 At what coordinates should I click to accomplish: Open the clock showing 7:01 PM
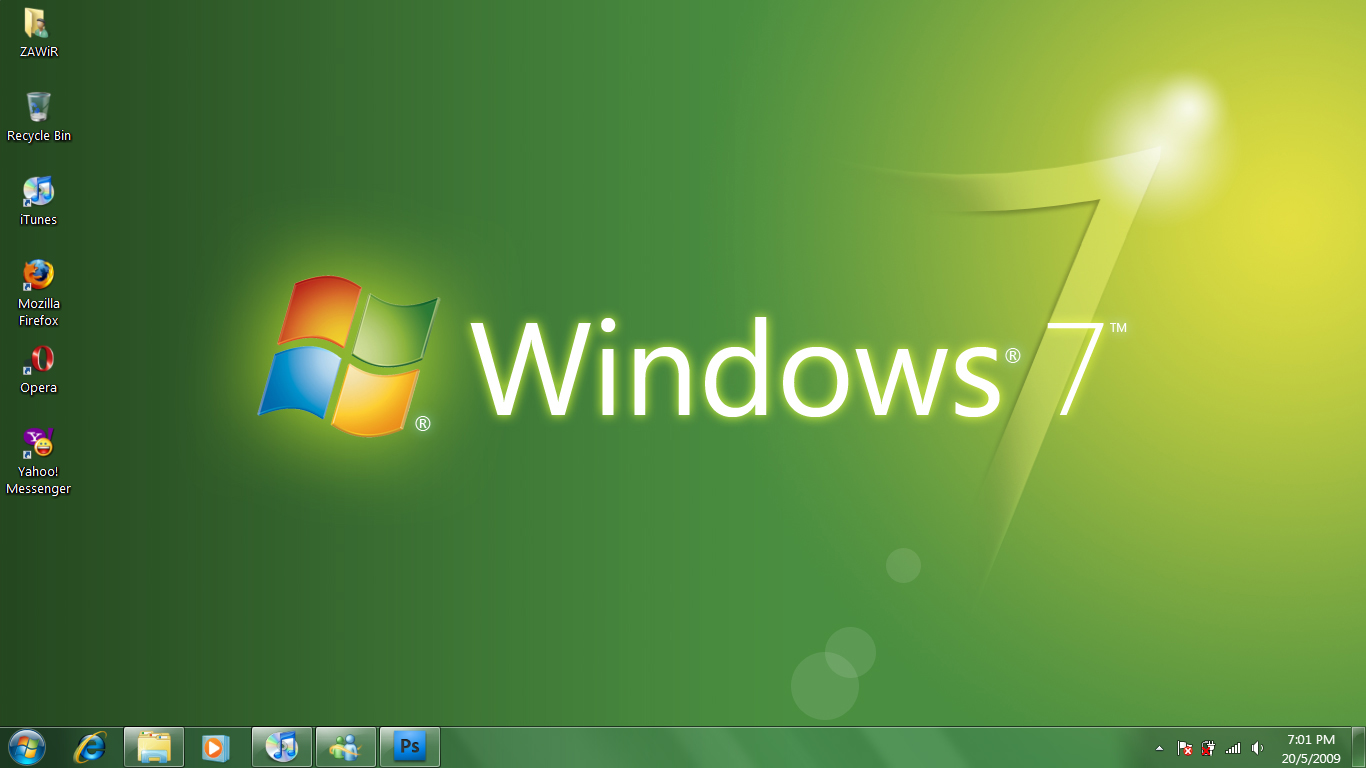(x=1311, y=748)
